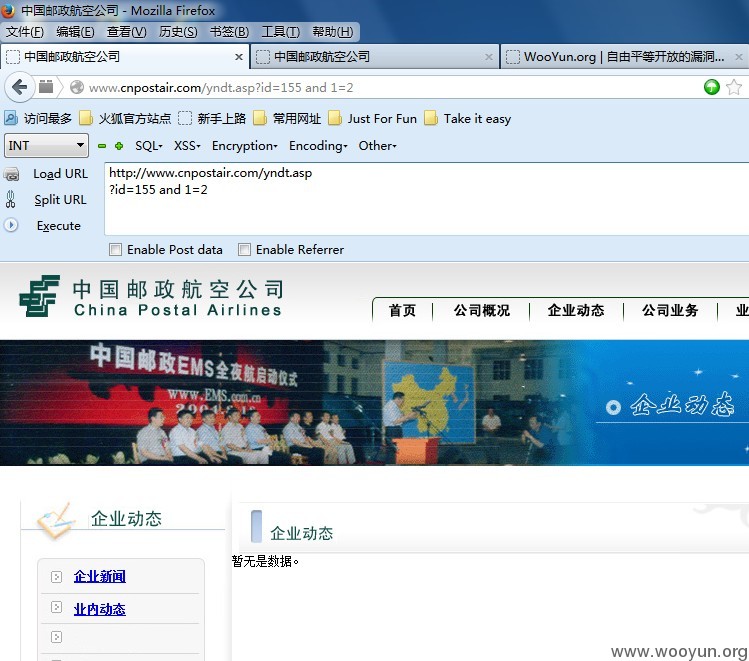This screenshot has width=749, height=661.
Task: Click the Load URL icon
Action: tap(12, 174)
